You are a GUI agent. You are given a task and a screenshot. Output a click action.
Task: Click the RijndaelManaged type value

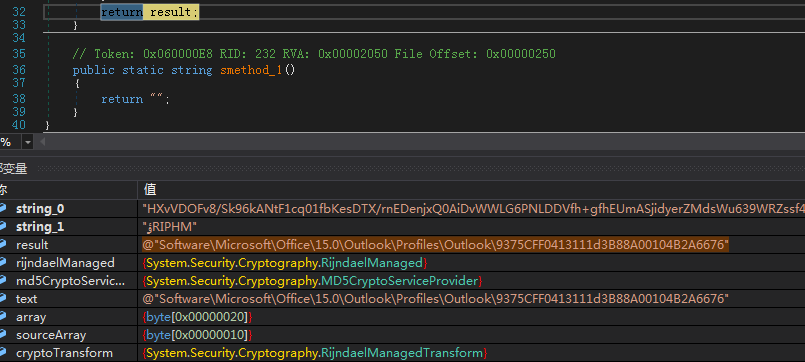(285, 263)
